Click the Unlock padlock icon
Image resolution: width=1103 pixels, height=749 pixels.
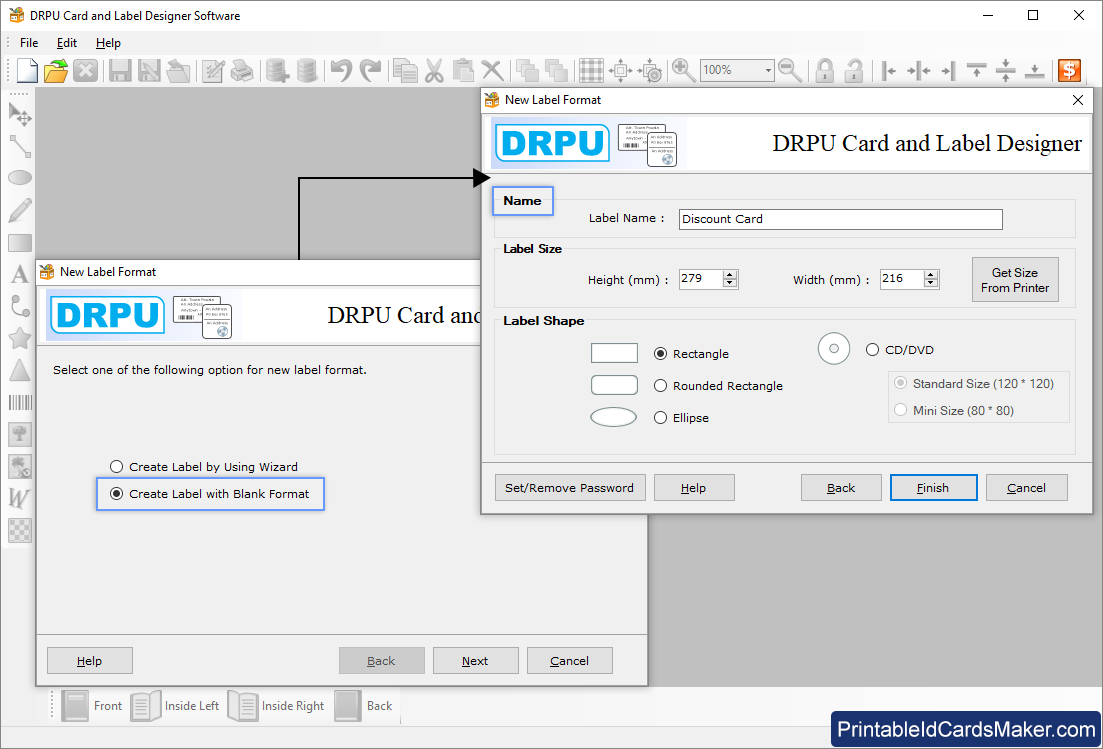tap(854, 70)
